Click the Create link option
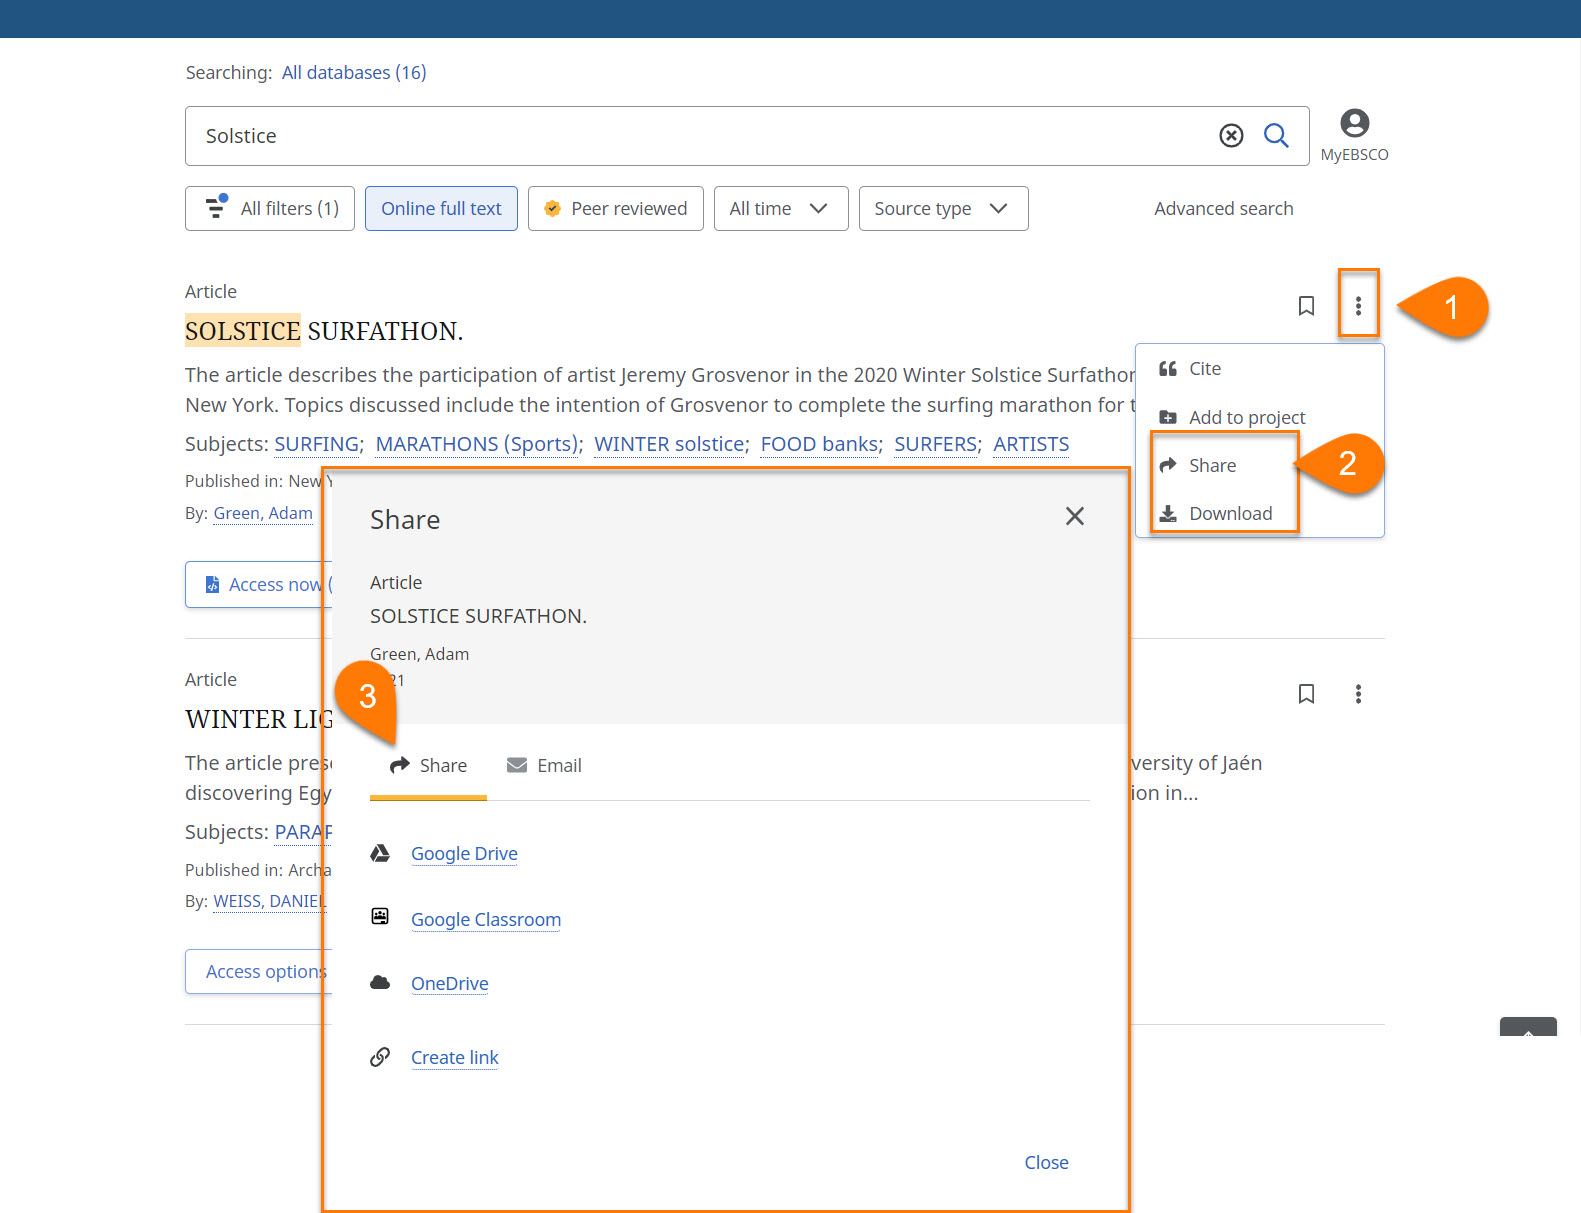 tap(455, 1057)
